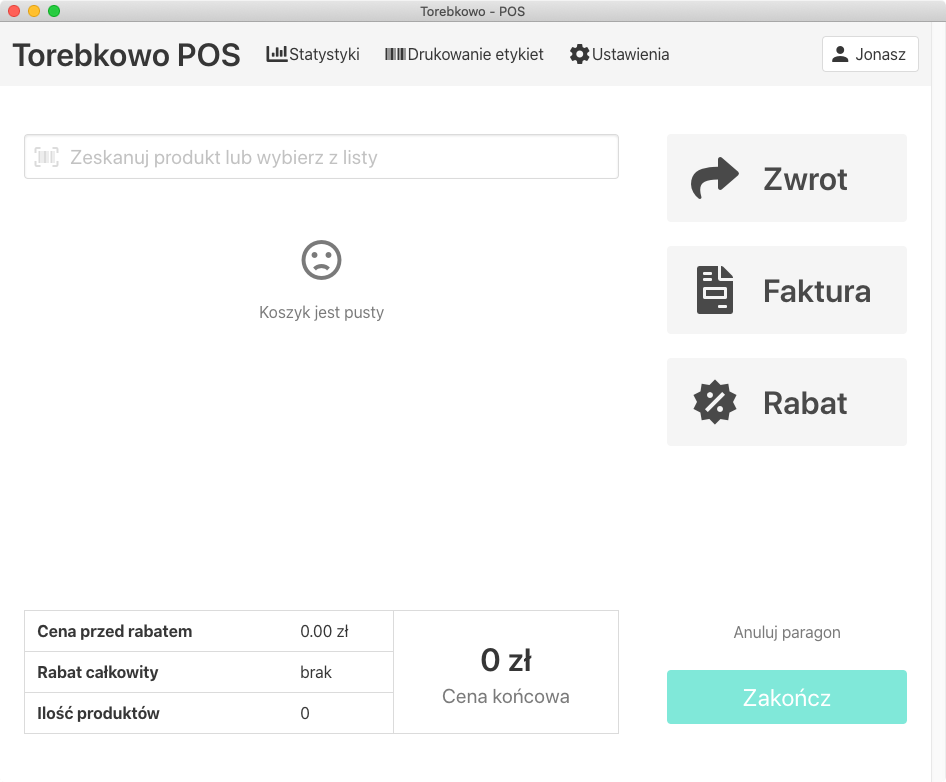
Task: Click the Rabat percent badge icon
Action: pyautogui.click(x=715, y=403)
